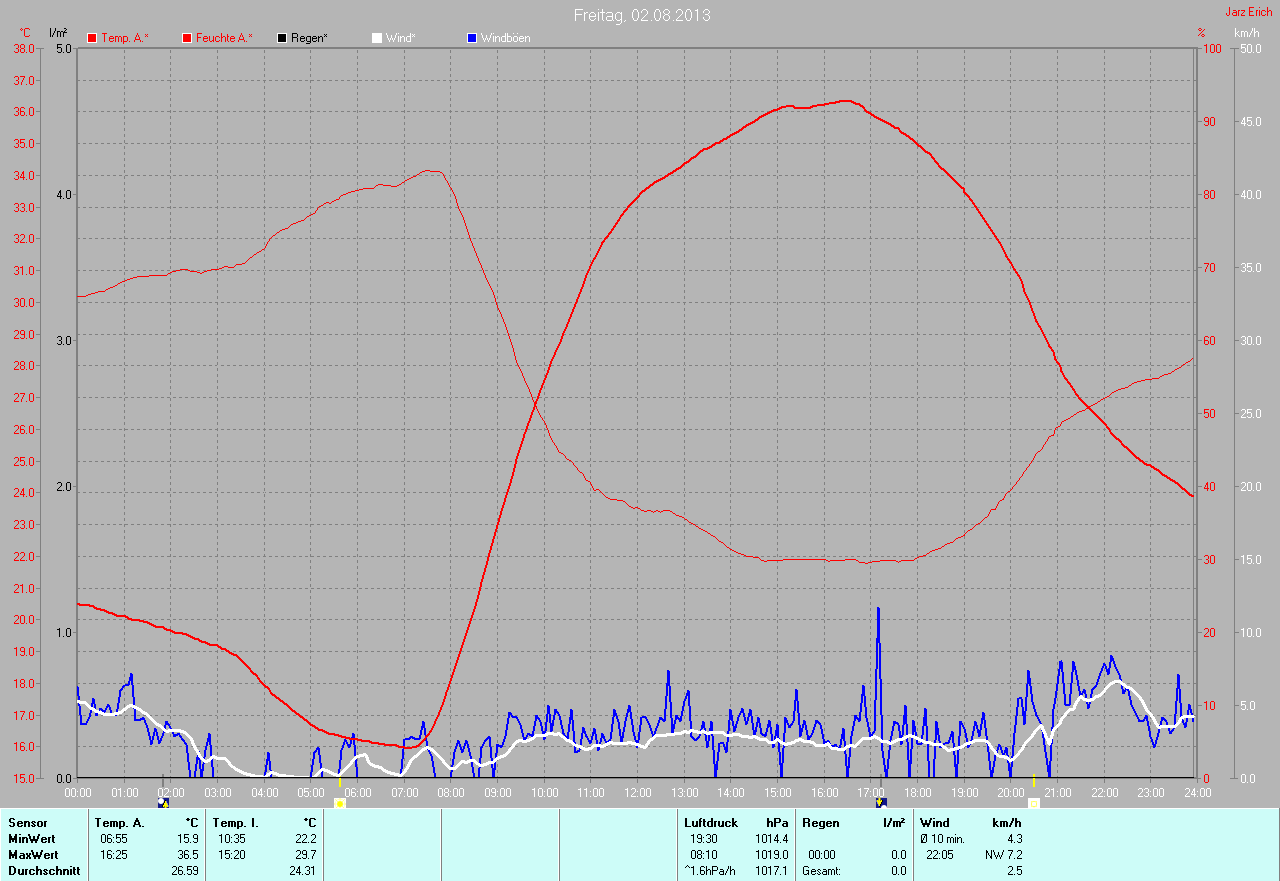Click the '18:00' label on the time axis
Image resolution: width=1280 pixels, height=881 pixels.
917,792
